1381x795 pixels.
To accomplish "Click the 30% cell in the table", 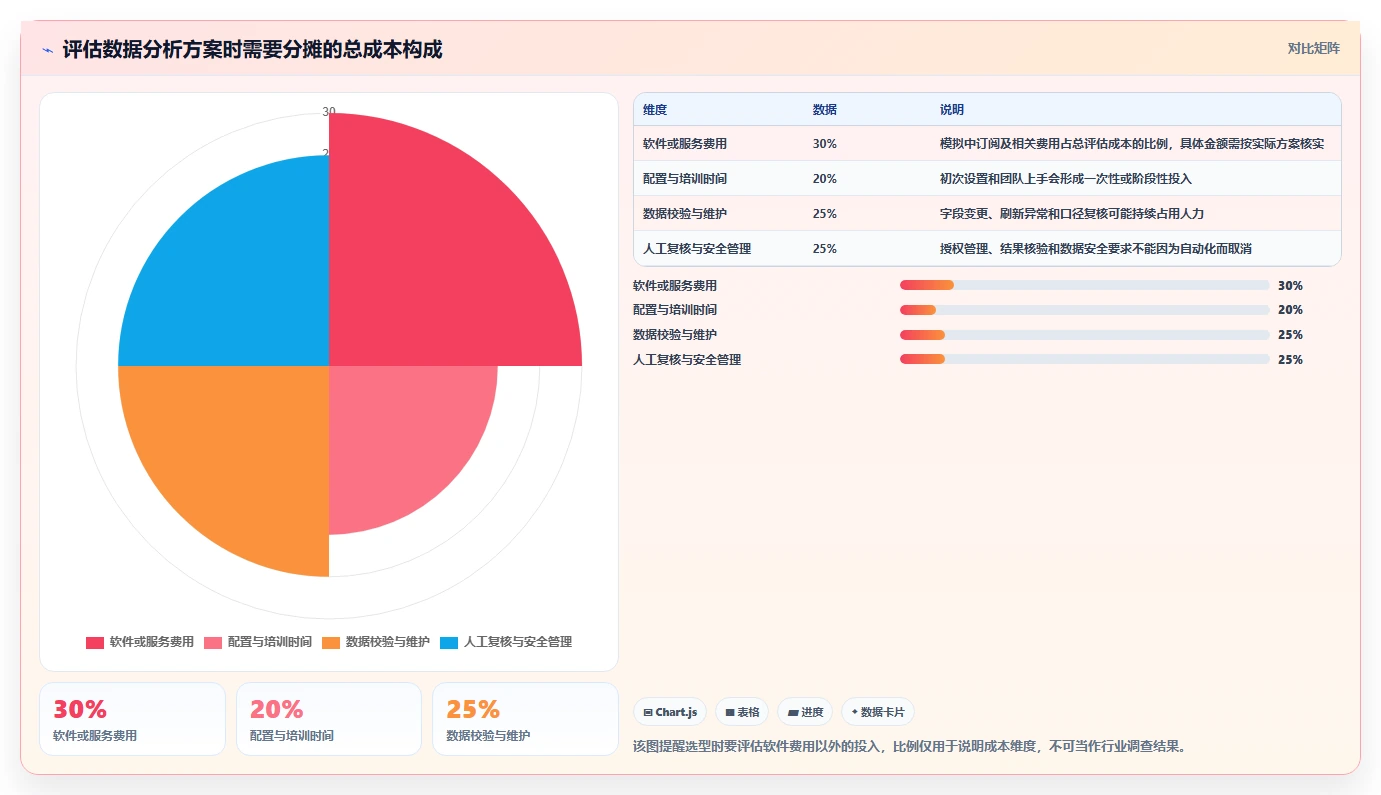I will click(825, 144).
